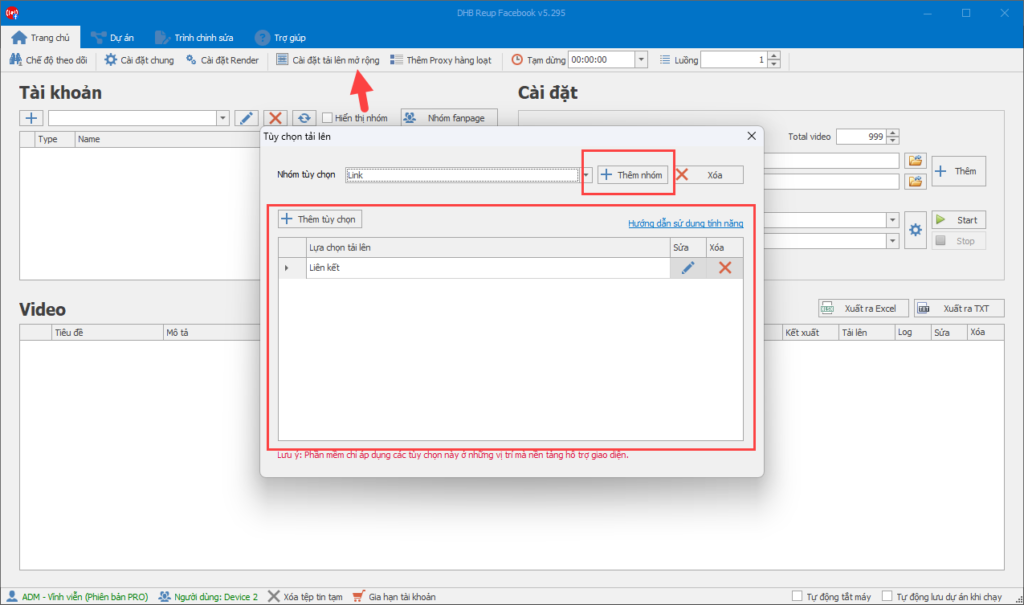The width and height of the screenshot is (1024, 605).
Task: Expand the Nhóm tùy chọn dropdown
Action: [587, 175]
